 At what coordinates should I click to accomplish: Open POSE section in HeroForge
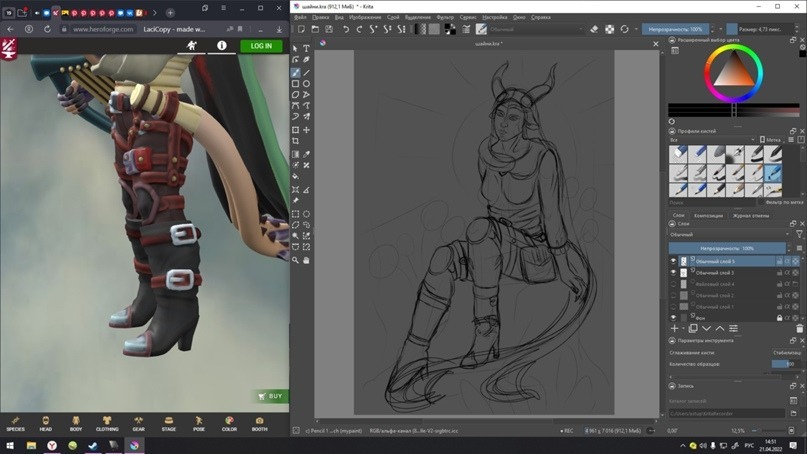click(199, 424)
